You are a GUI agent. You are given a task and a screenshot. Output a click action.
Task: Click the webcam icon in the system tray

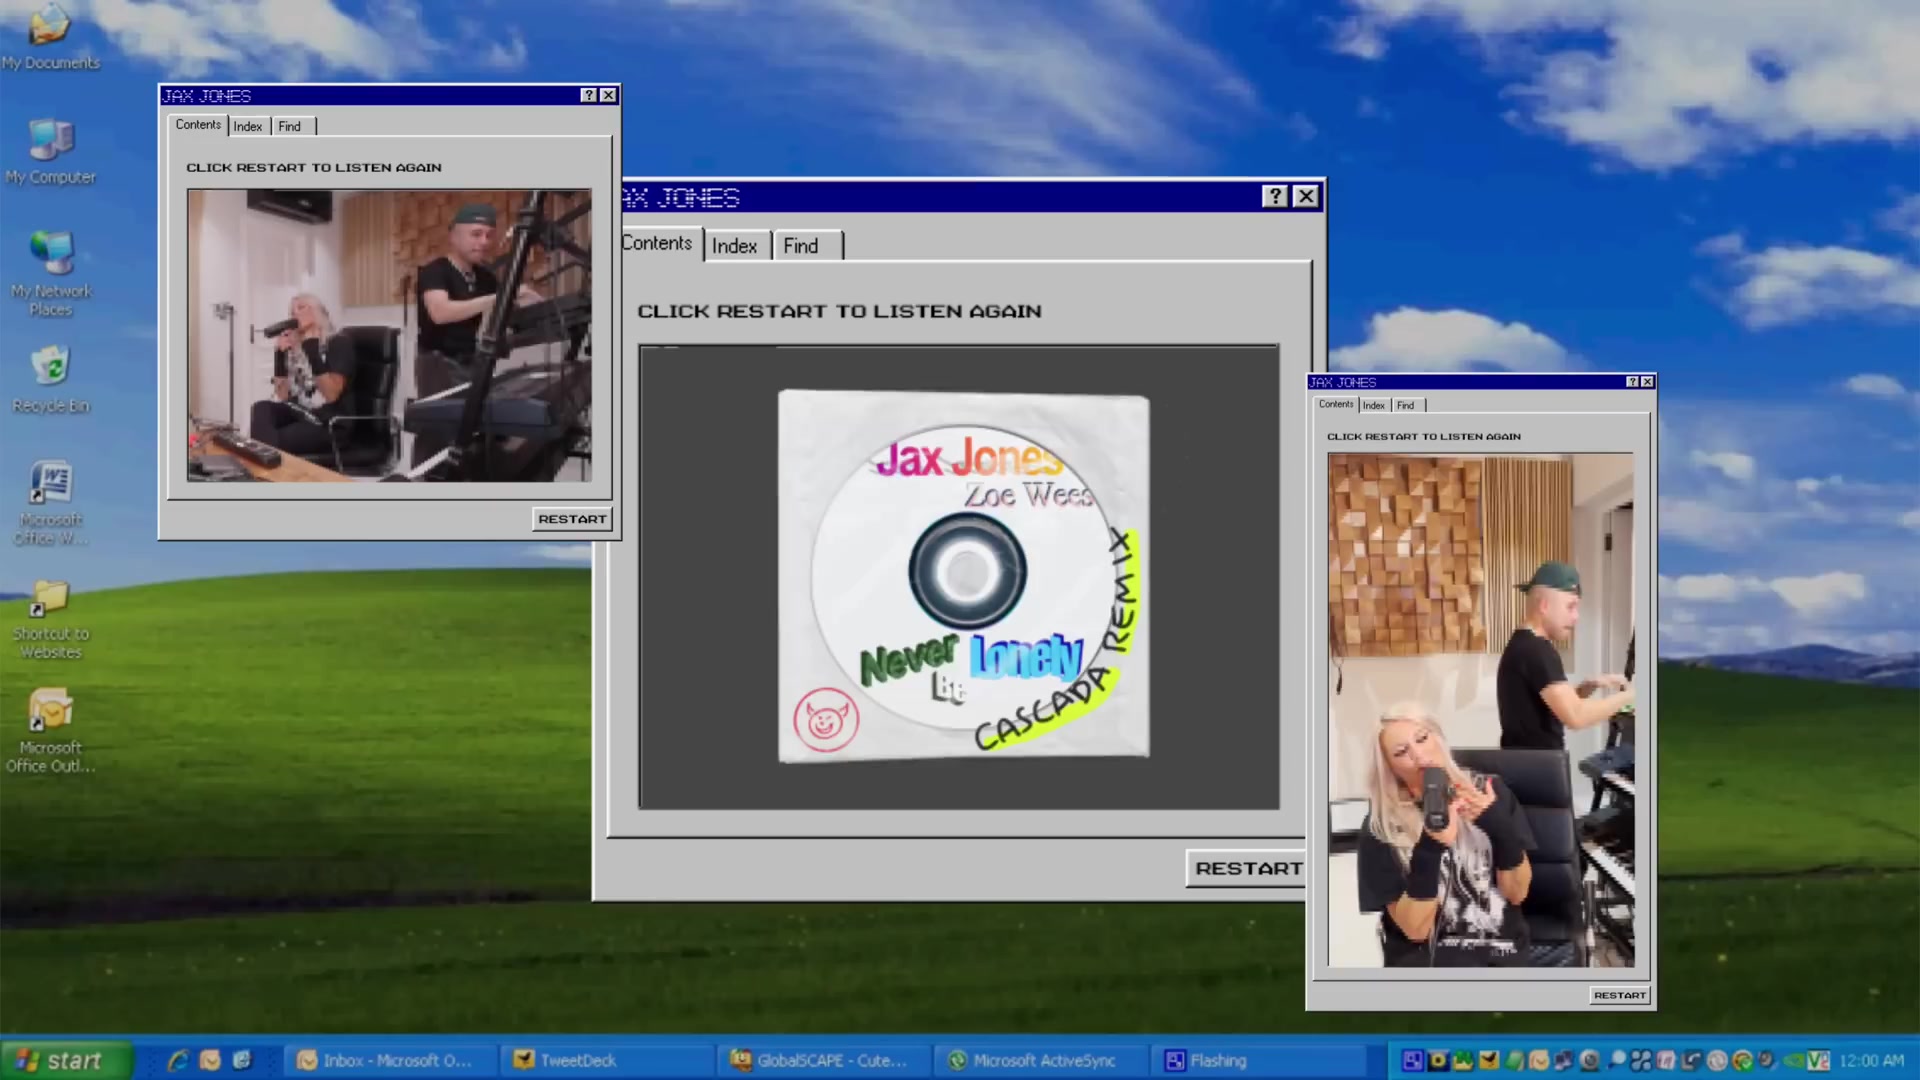coord(1590,1061)
